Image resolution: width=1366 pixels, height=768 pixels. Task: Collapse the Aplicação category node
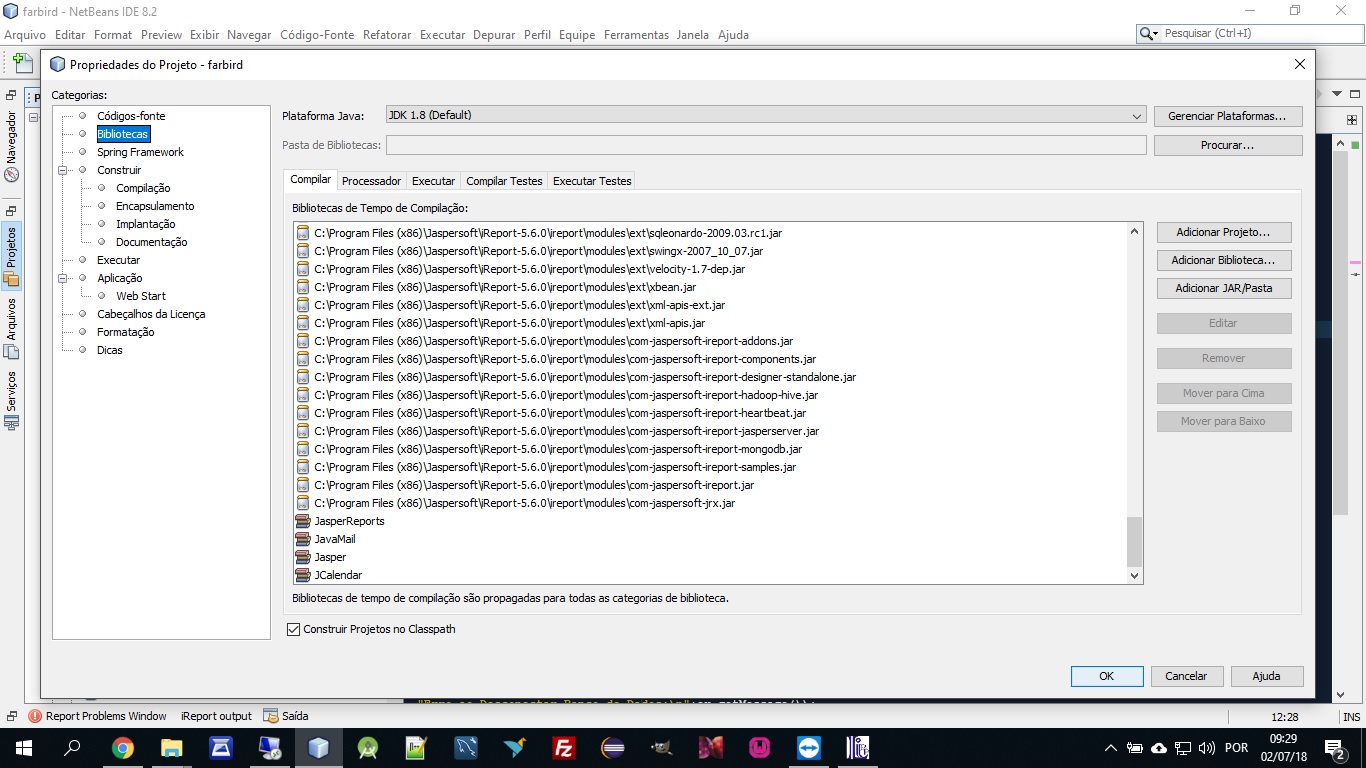(x=63, y=278)
